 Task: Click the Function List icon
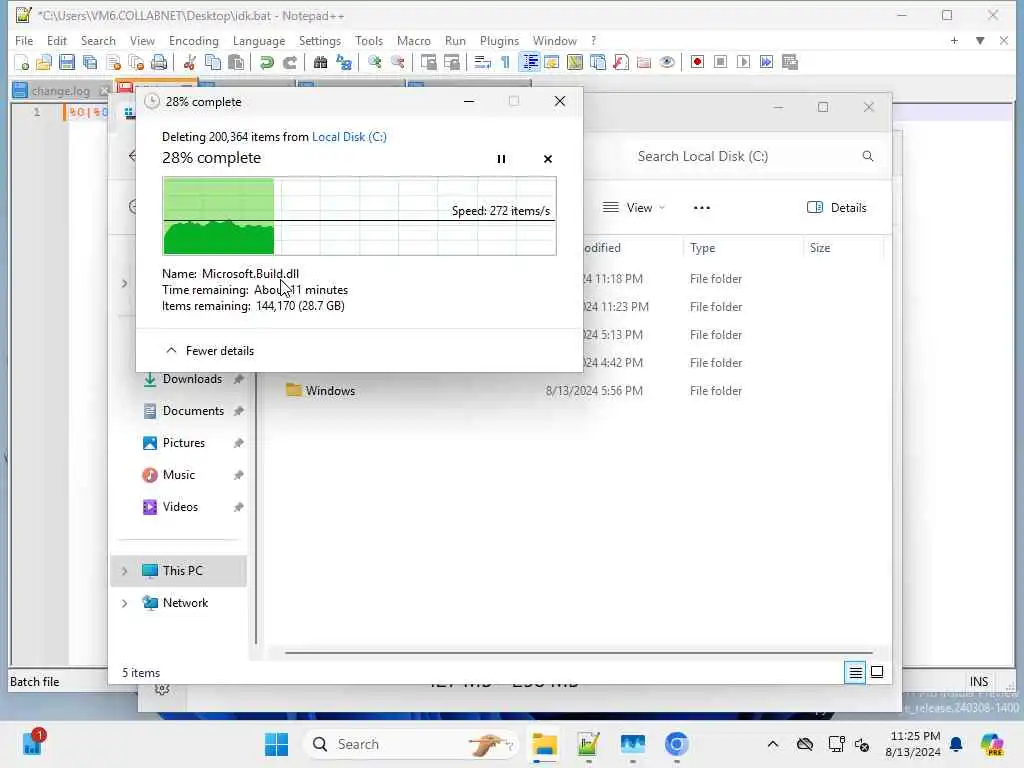pyautogui.click(x=621, y=62)
